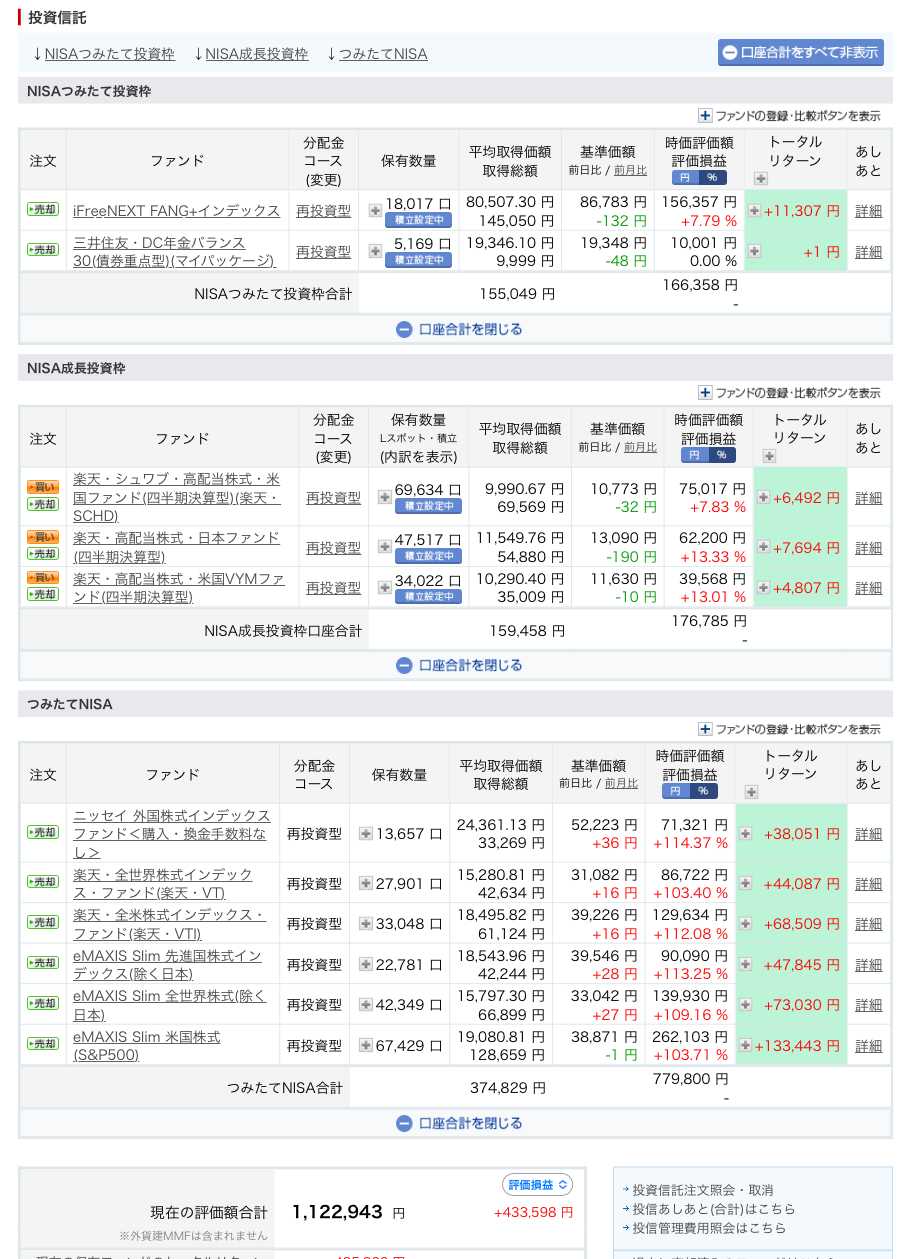The width and height of the screenshot is (907, 1259).
Task: Open 詳細 link for eMAXIS Slim 全世界株式(除く日本)
Action: tap(869, 1004)
